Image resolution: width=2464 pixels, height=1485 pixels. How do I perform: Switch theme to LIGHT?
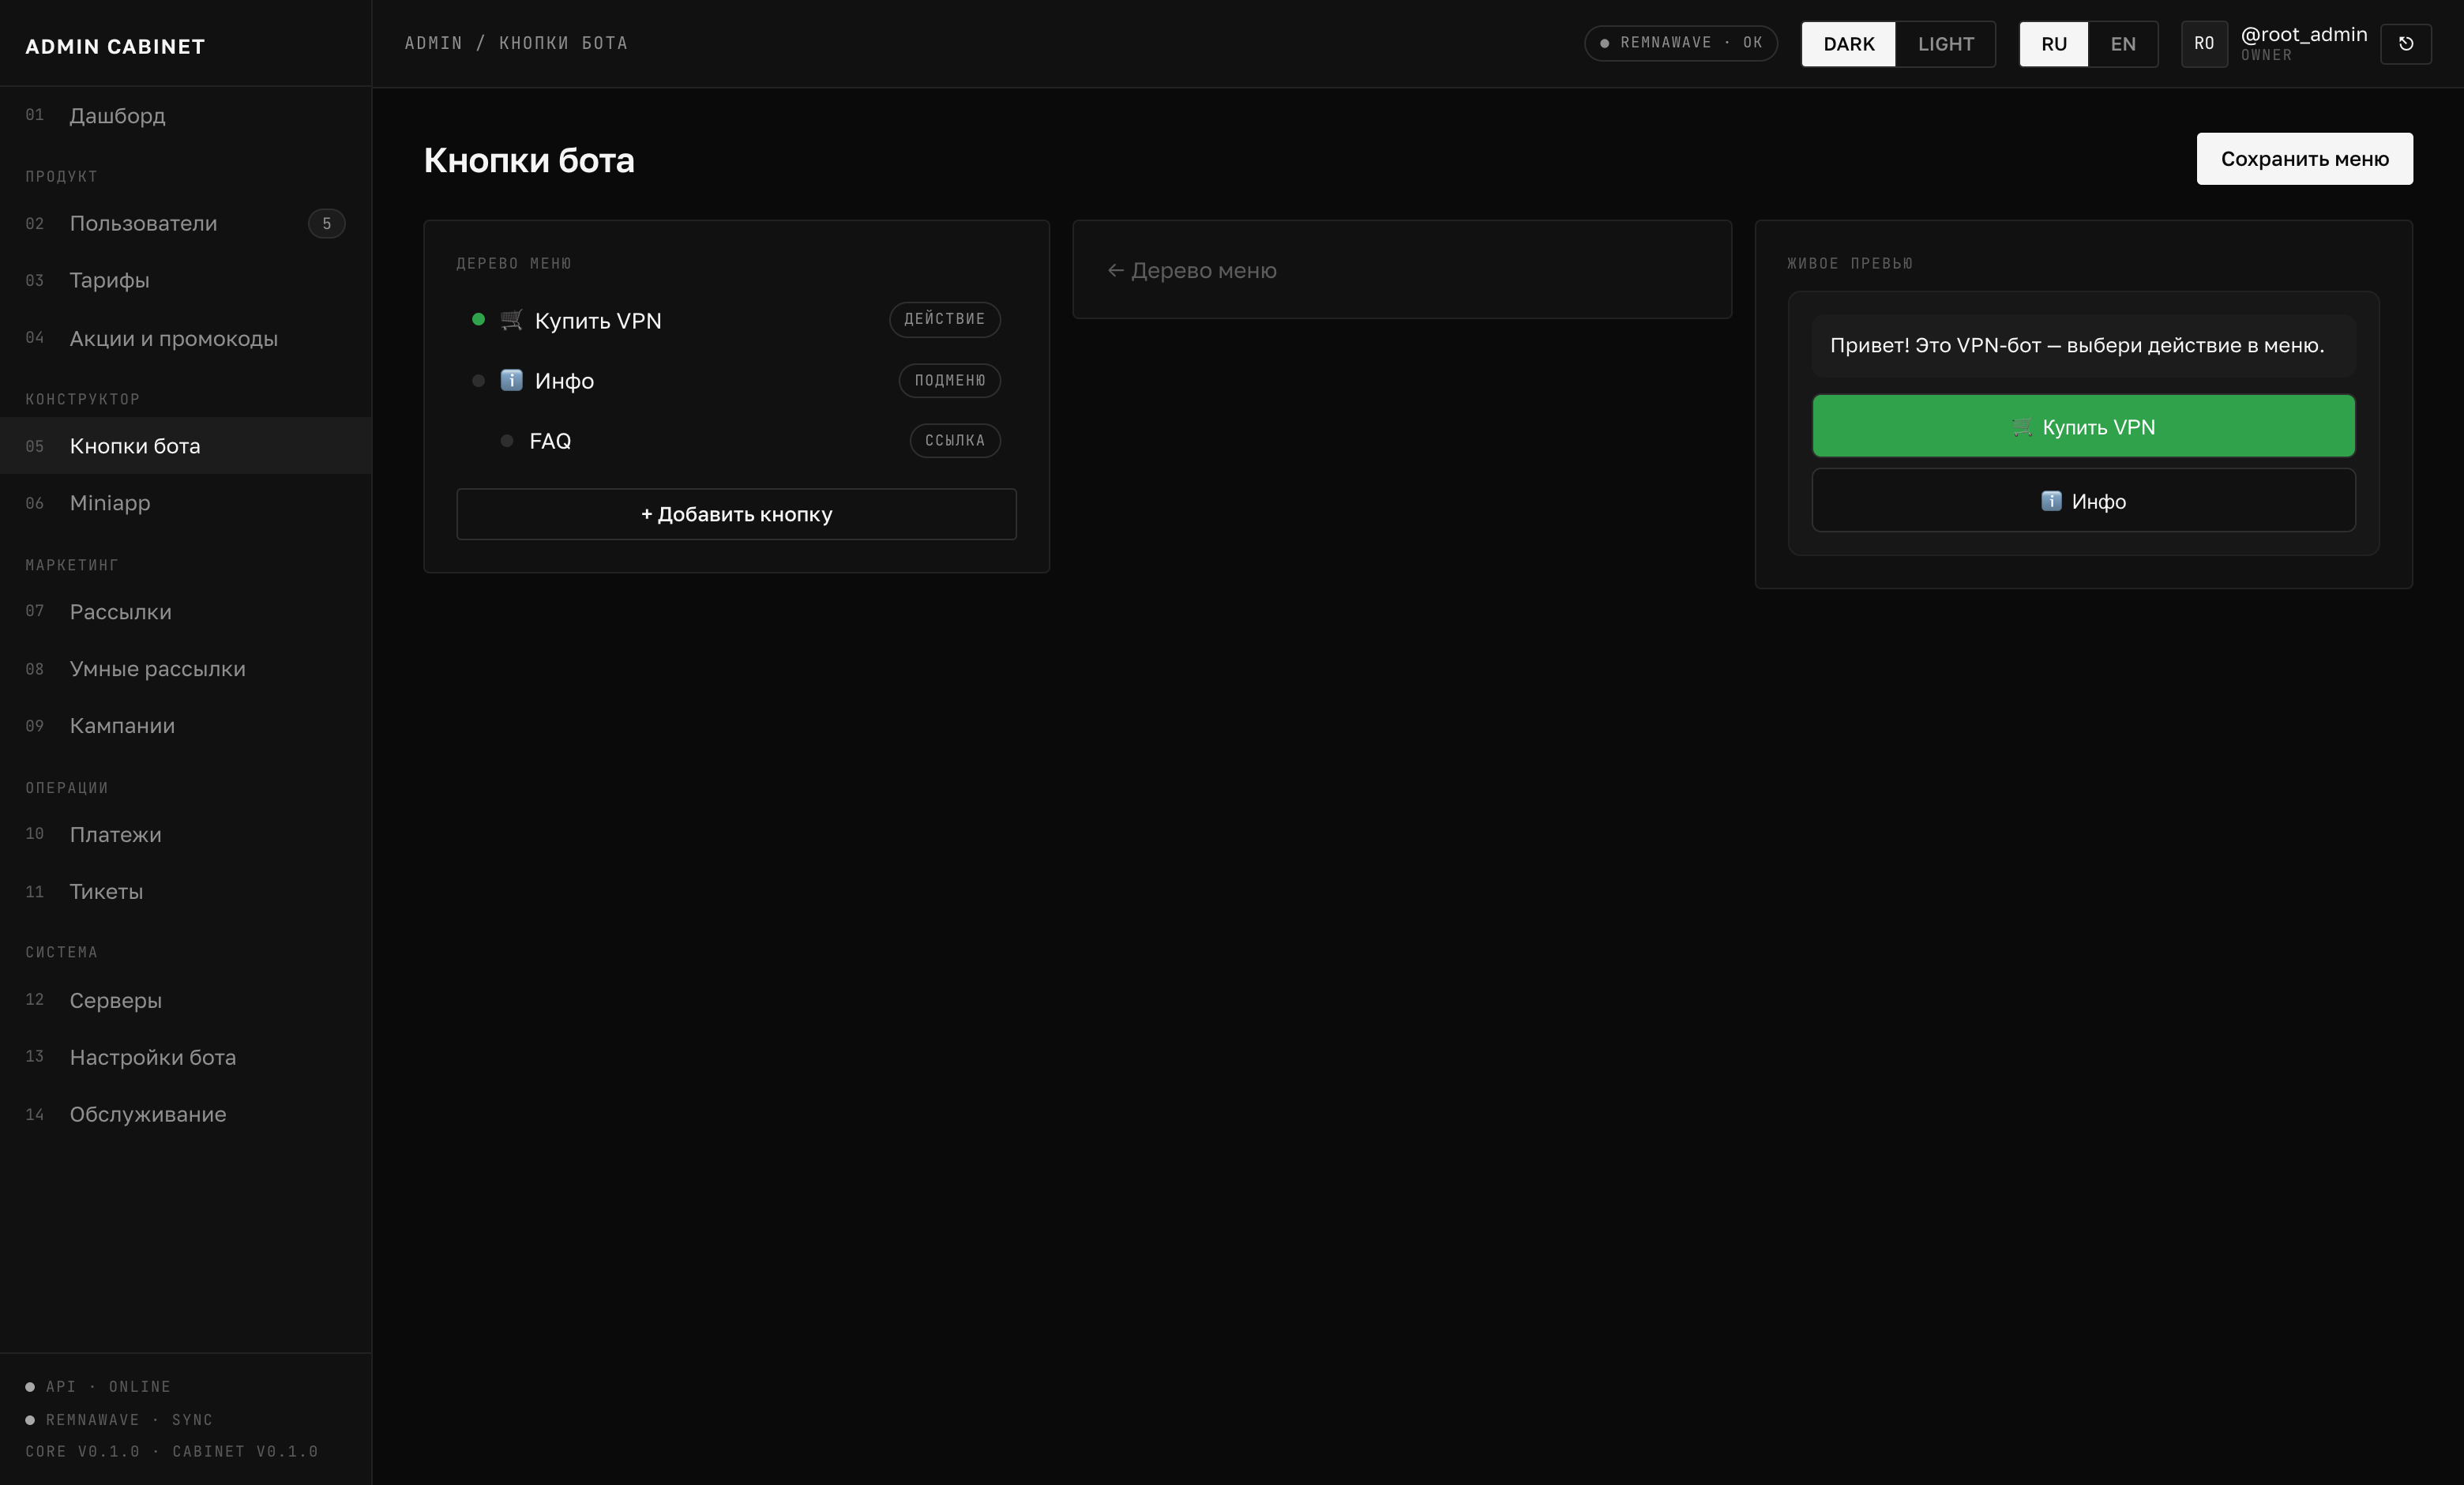pos(1945,44)
